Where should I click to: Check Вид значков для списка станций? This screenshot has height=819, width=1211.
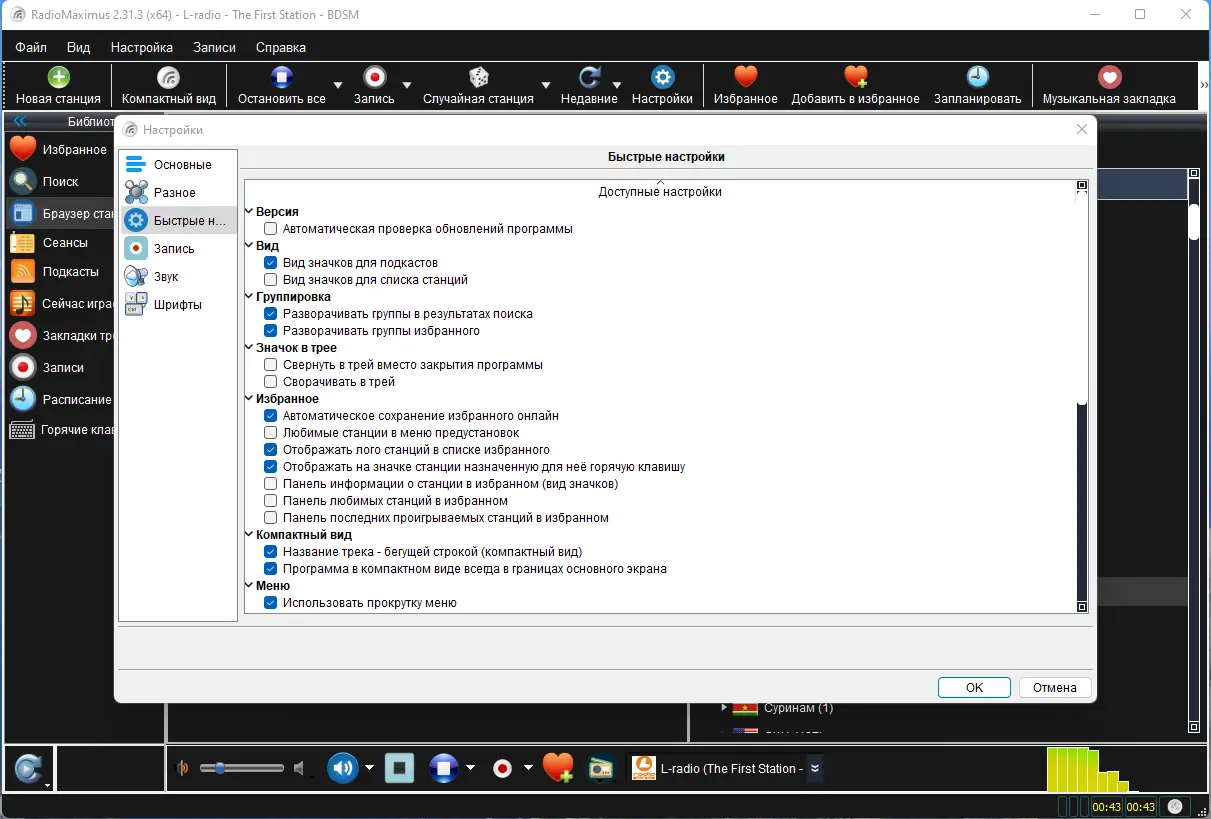click(270, 280)
